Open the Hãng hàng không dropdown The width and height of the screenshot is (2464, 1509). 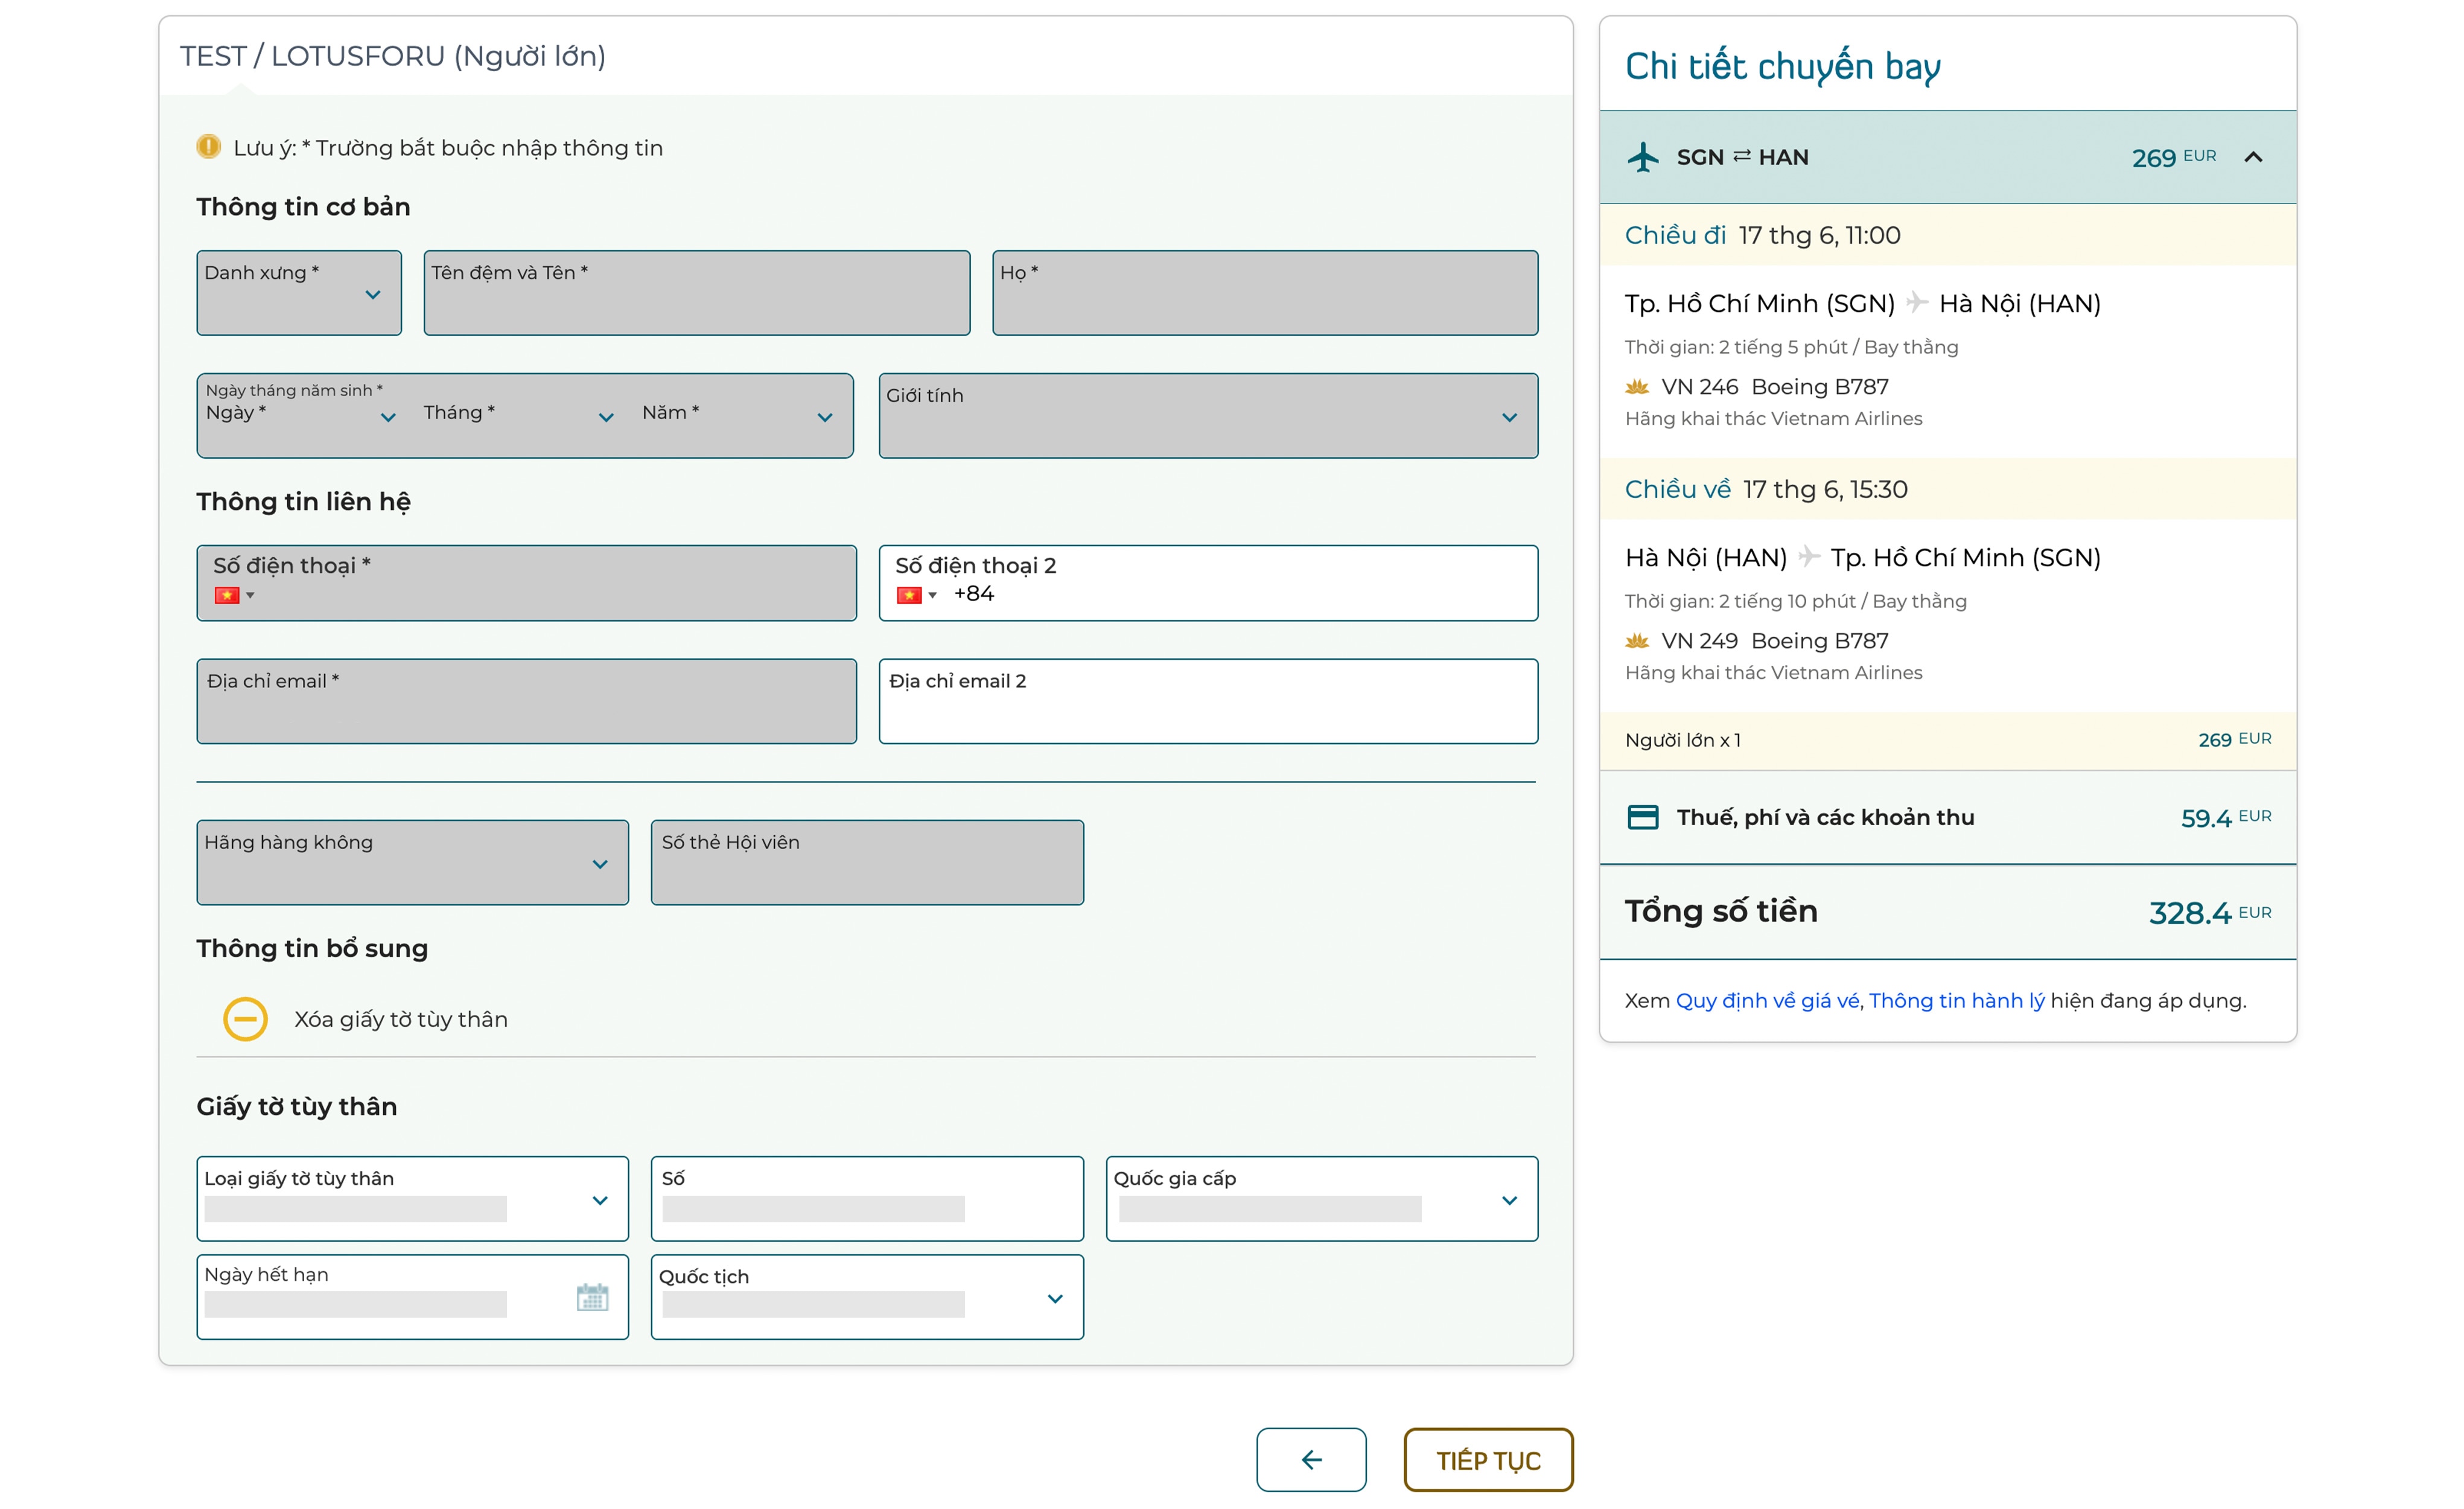(x=413, y=863)
